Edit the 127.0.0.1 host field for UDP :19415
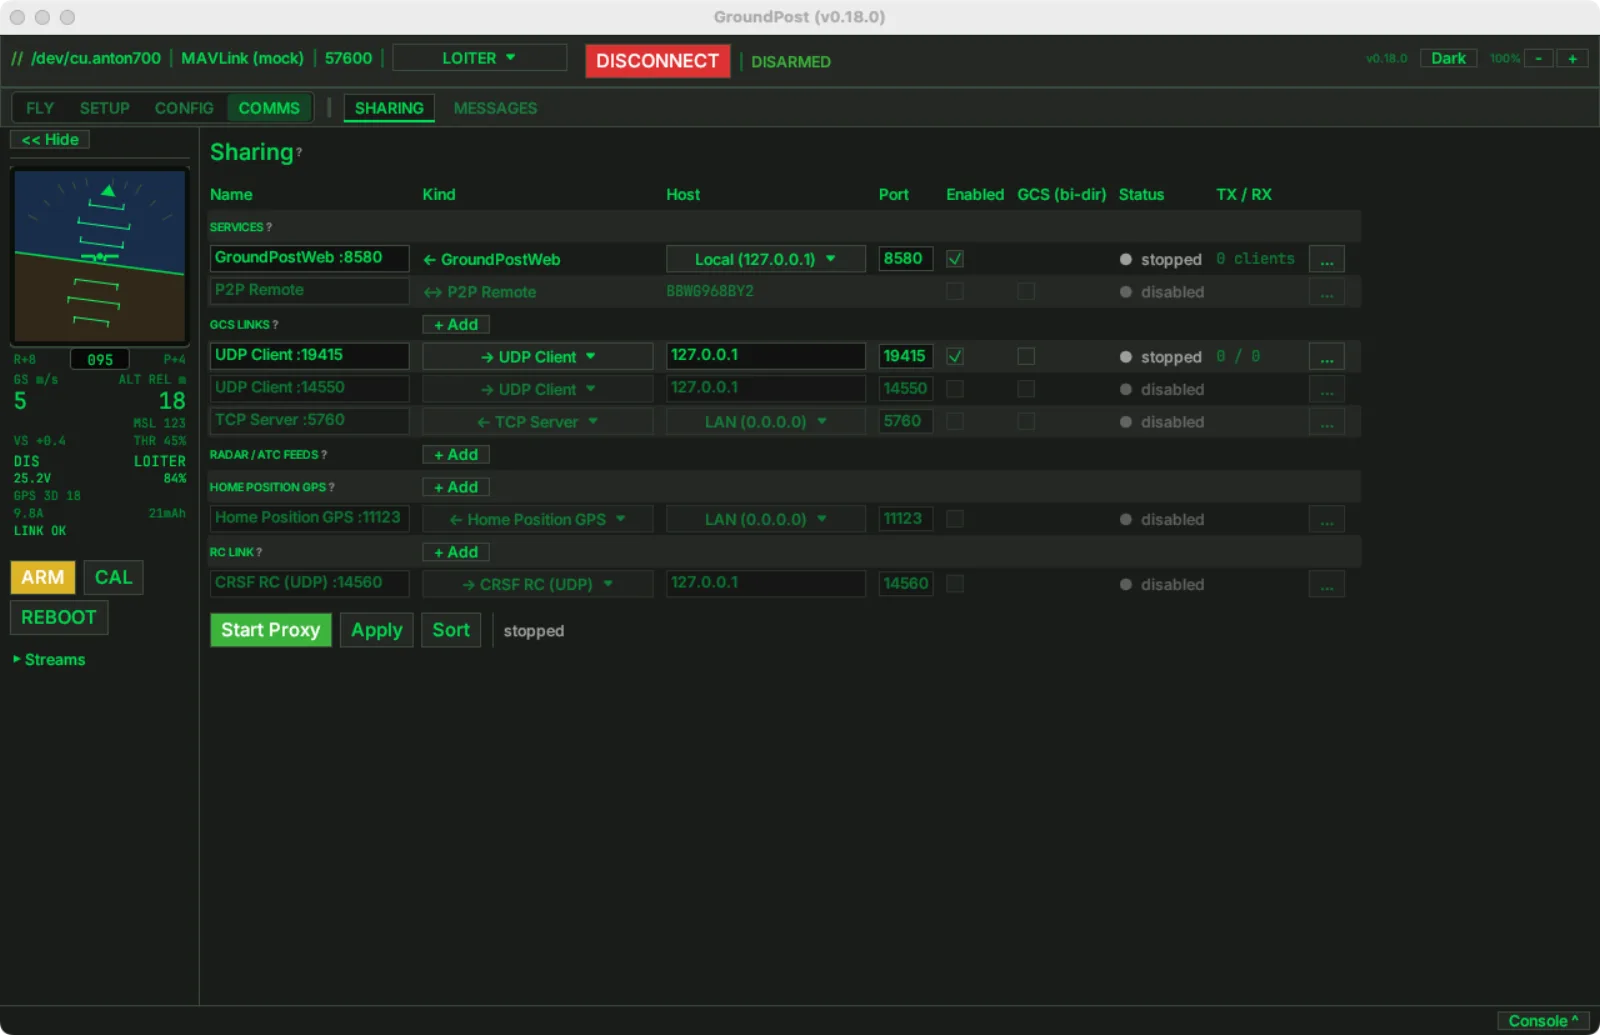The width and height of the screenshot is (1600, 1035). pos(766,356)
